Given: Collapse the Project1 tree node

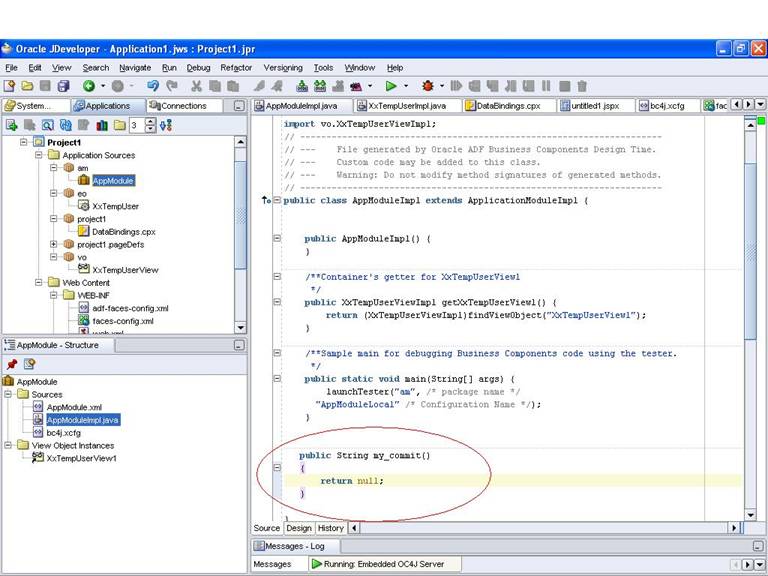Looking at the screenshot, I should click(23, 142).
